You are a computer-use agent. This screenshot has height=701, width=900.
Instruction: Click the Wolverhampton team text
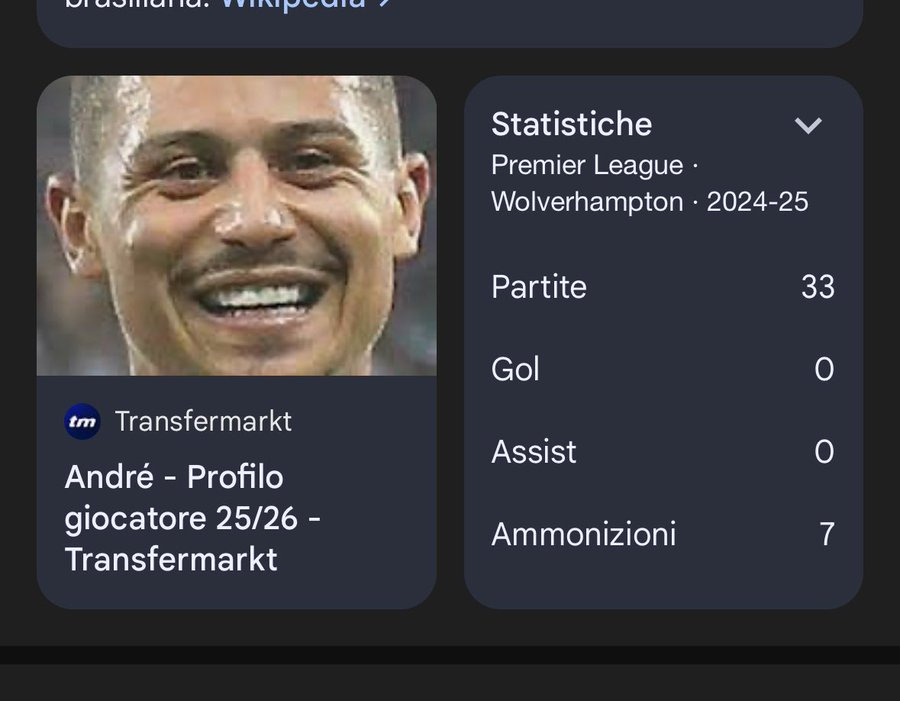coord(587,202)
